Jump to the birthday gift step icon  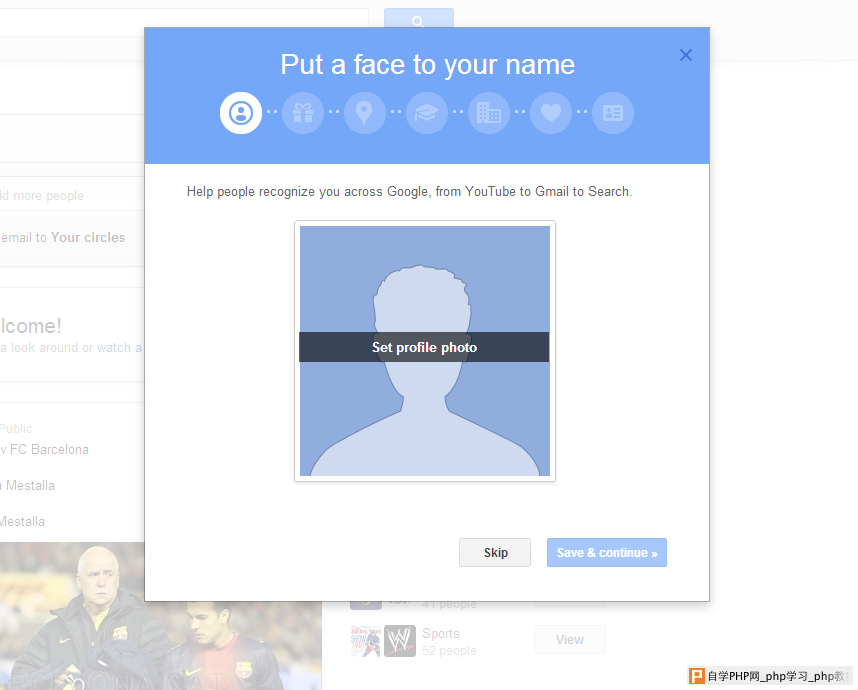coord(303,113)
